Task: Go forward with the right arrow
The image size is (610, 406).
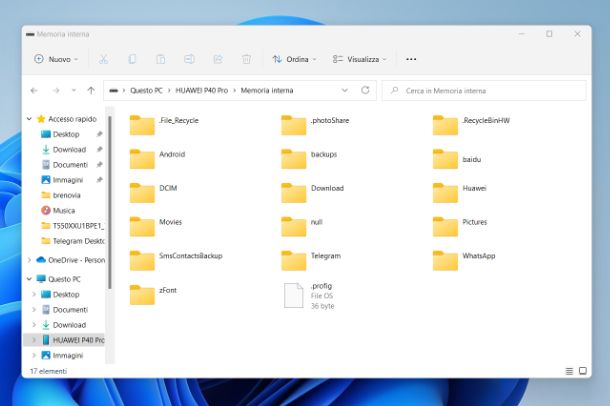Action: pyautogui.click(x=56, y=91)
